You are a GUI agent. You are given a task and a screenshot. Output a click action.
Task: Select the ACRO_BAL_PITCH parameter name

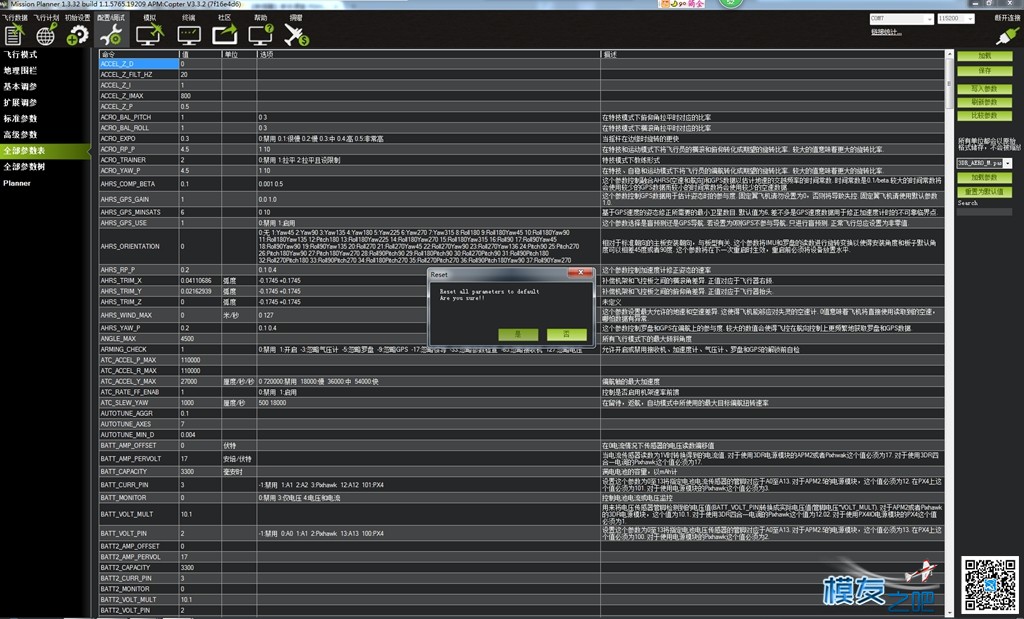point(125,118)
